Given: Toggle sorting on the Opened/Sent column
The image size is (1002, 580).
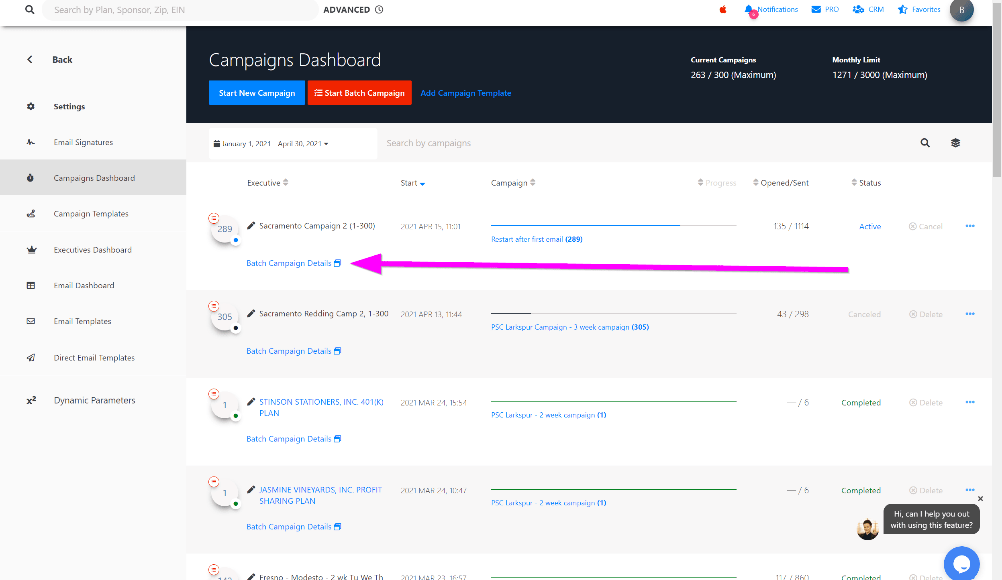Looking at the screenshot, I should click(784, 183).
